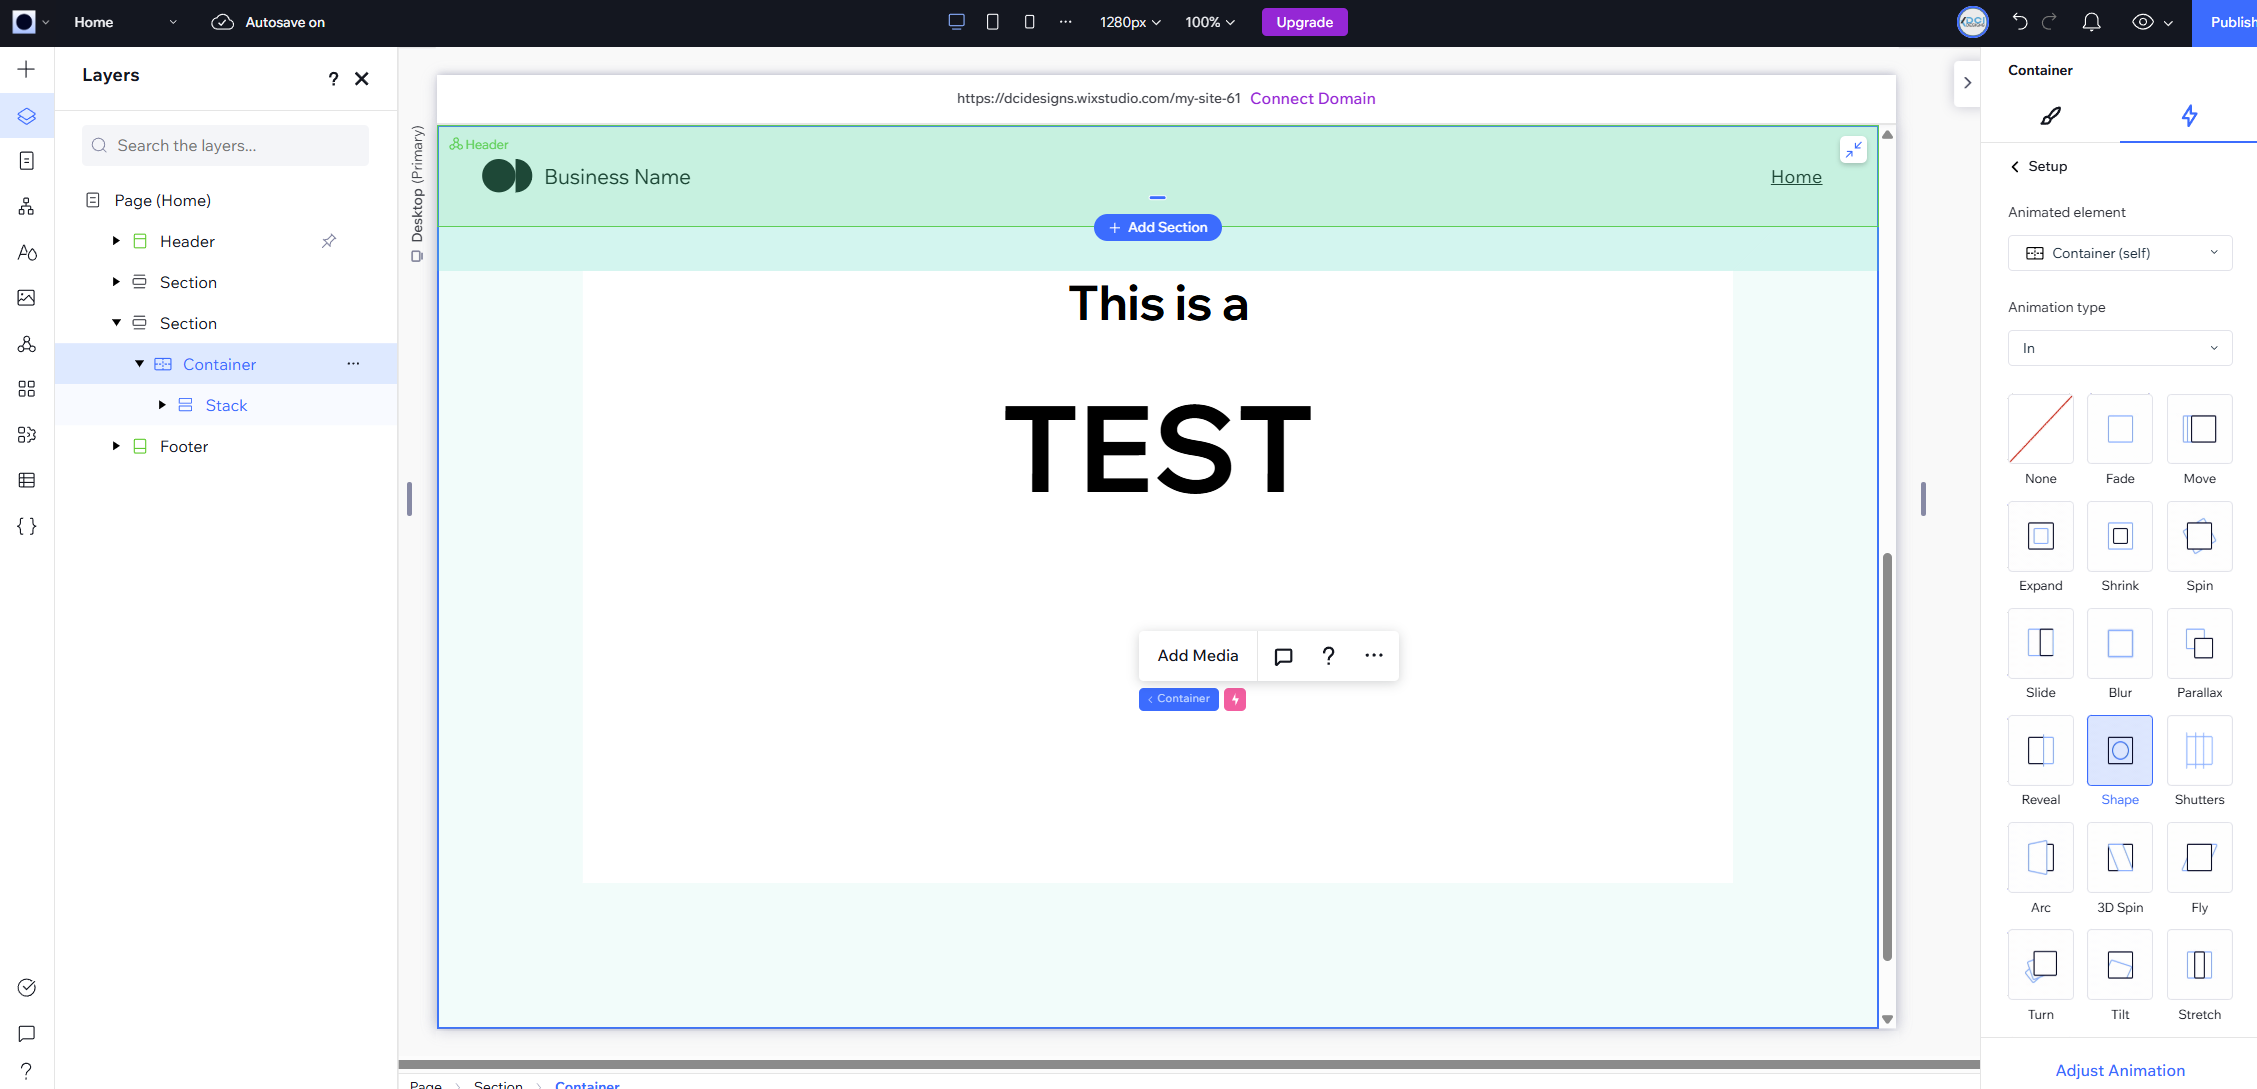
Task: Open the Animation type dropdown
Action: [2119, 348]
